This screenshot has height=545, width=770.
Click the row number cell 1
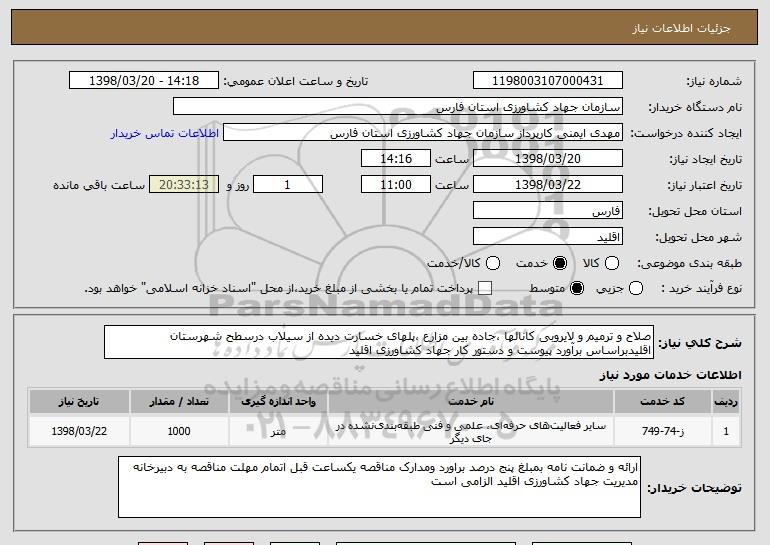[726, 432]
